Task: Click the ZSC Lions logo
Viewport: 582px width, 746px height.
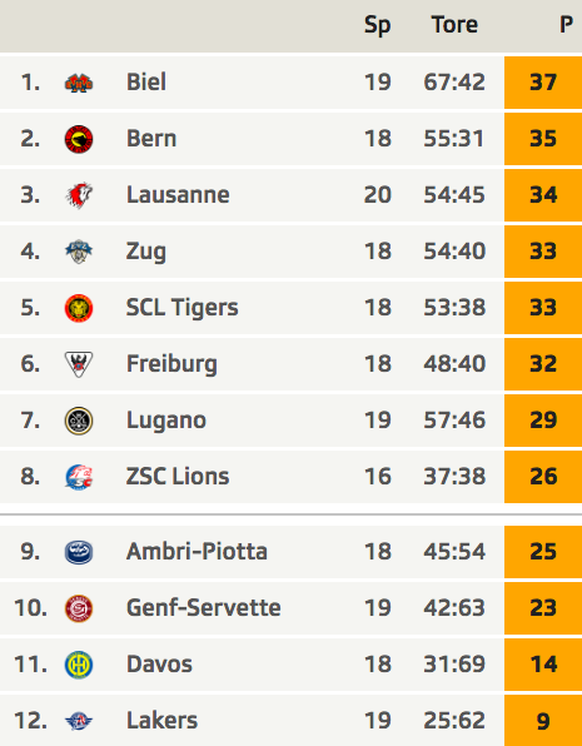Action: click(x=79, y=477)
